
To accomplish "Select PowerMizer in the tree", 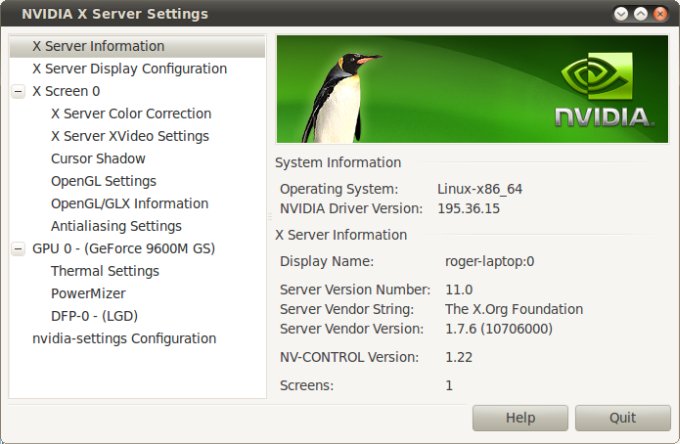I will [88, 294].
